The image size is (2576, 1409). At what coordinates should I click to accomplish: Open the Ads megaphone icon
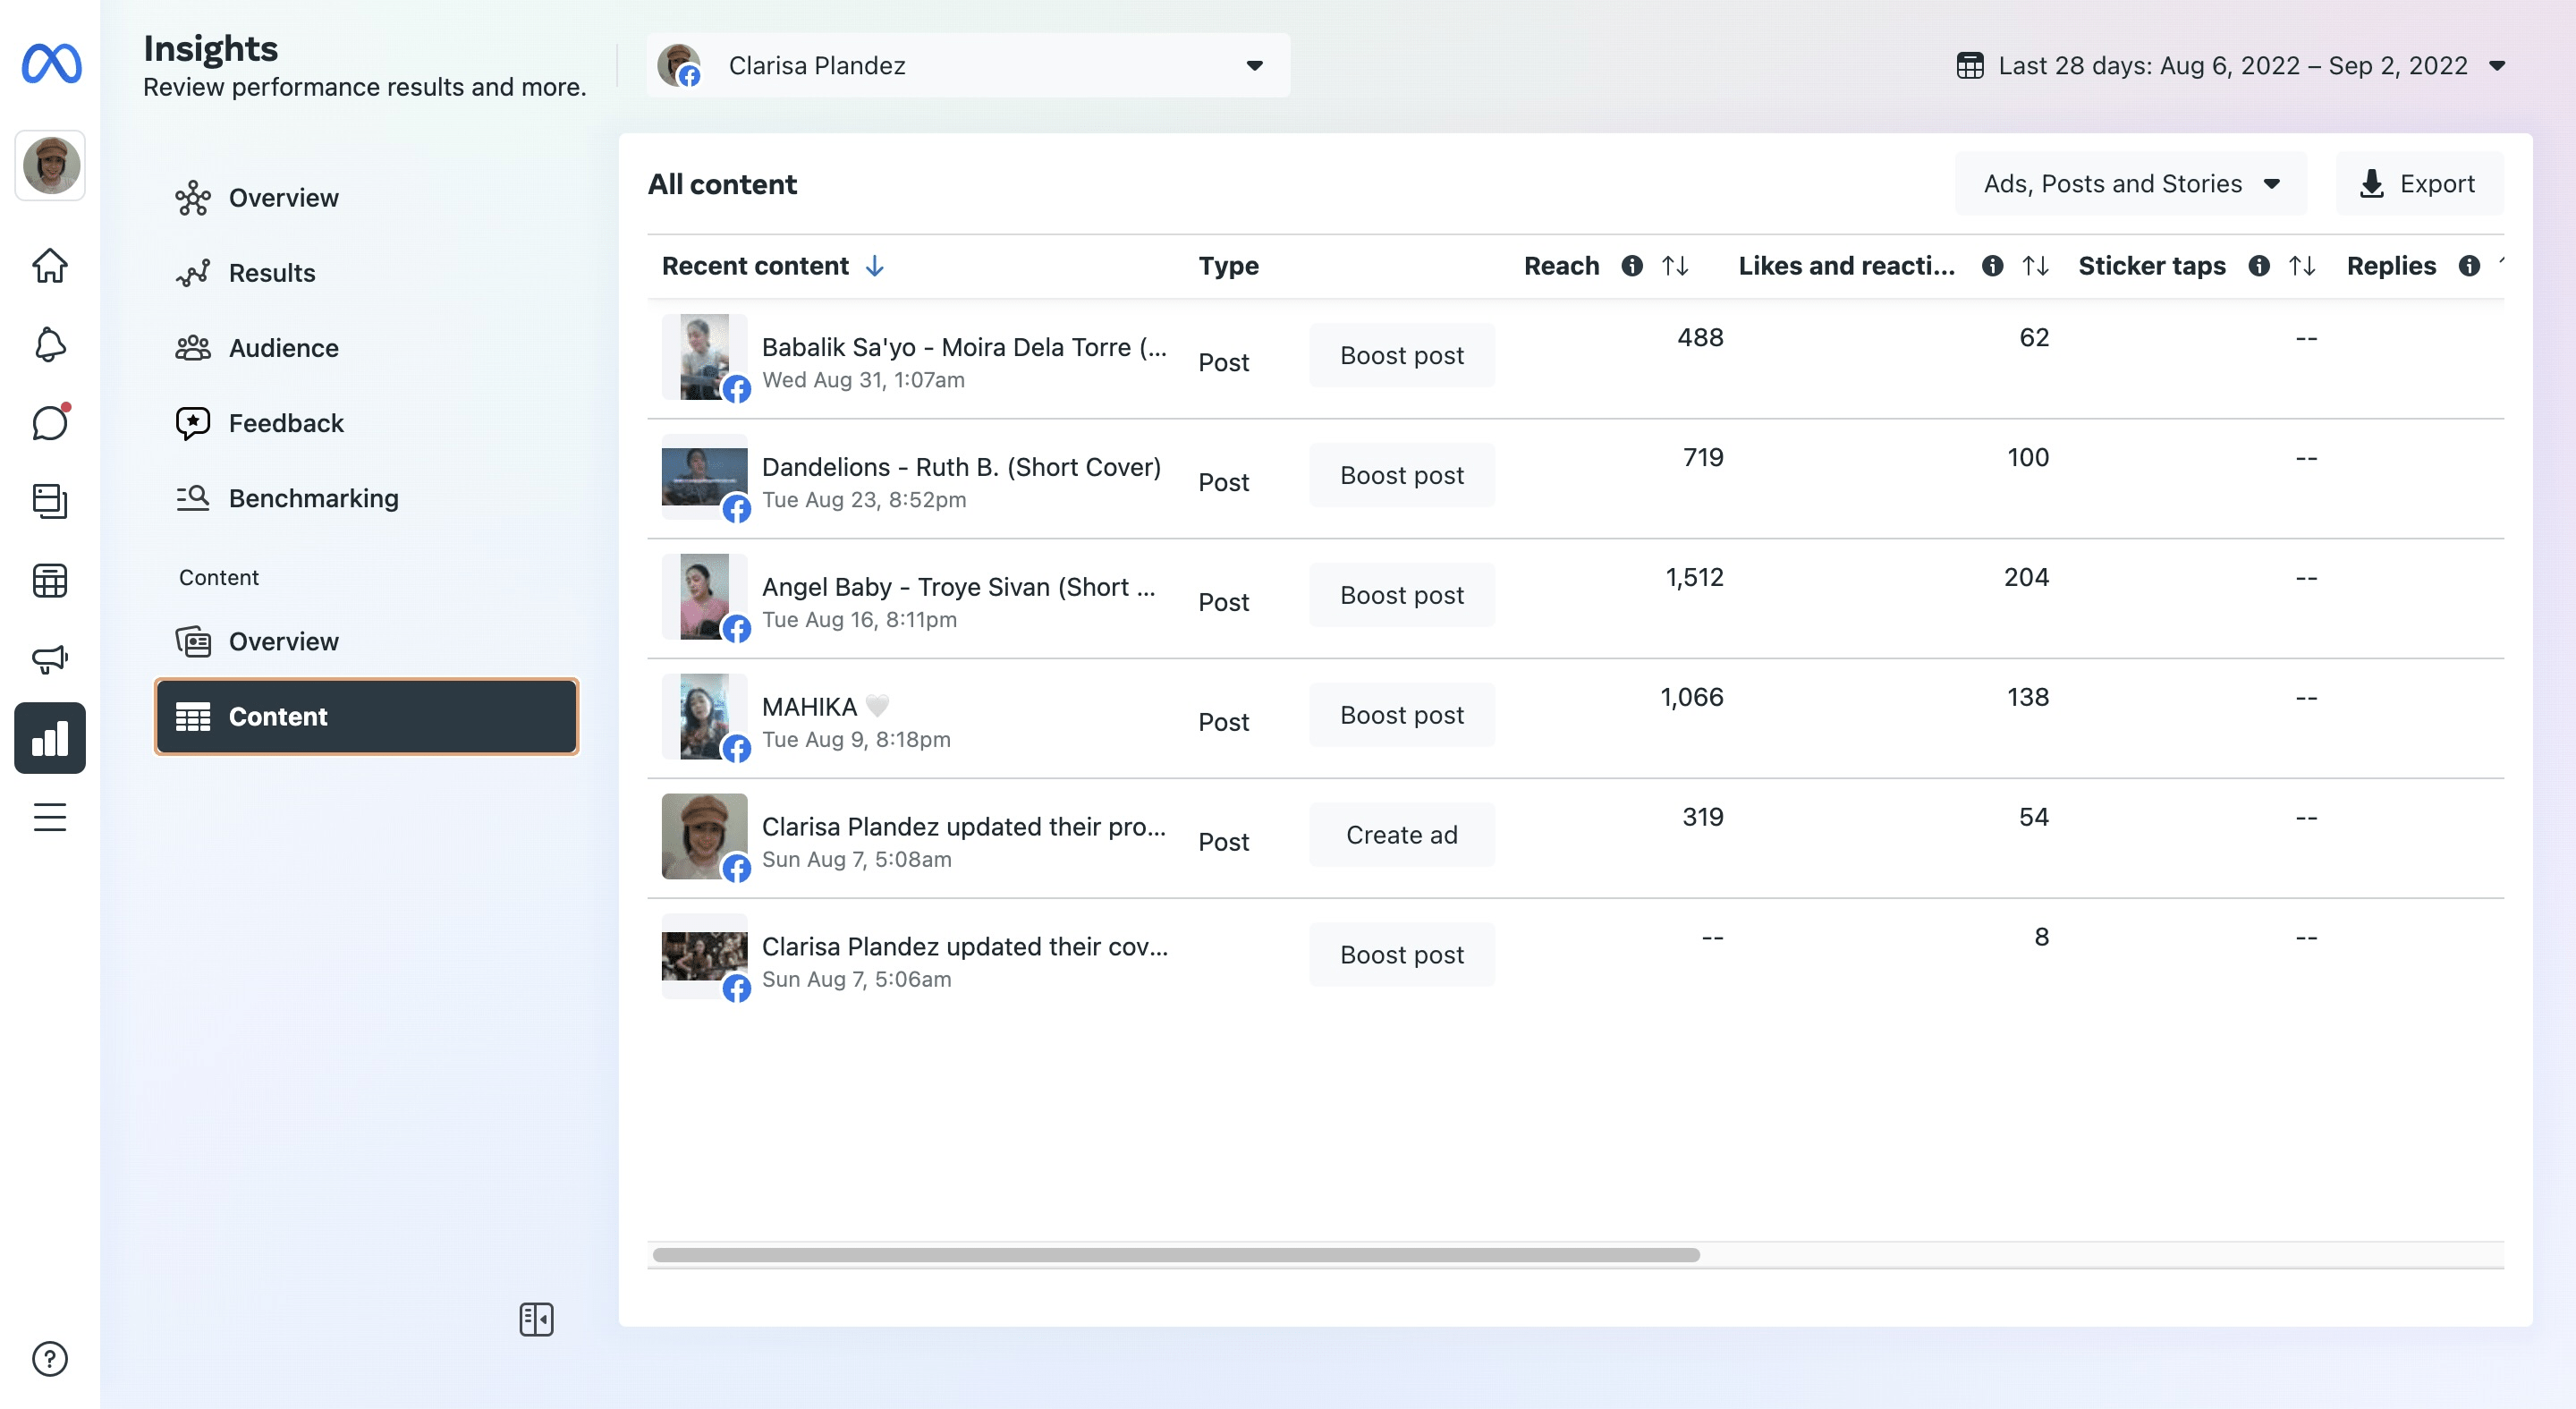[x=50, y=658]
